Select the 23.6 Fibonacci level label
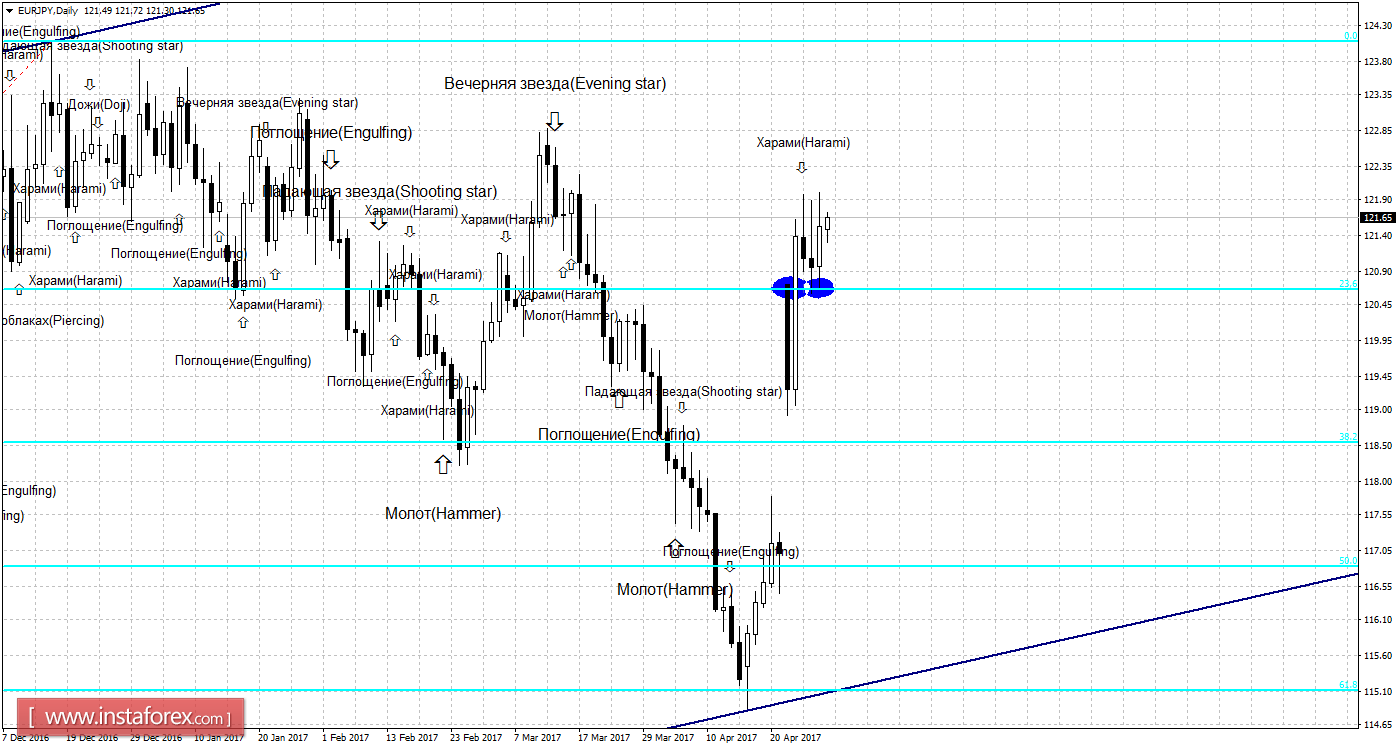The image size is (1398, 749). coord(1348,284)
